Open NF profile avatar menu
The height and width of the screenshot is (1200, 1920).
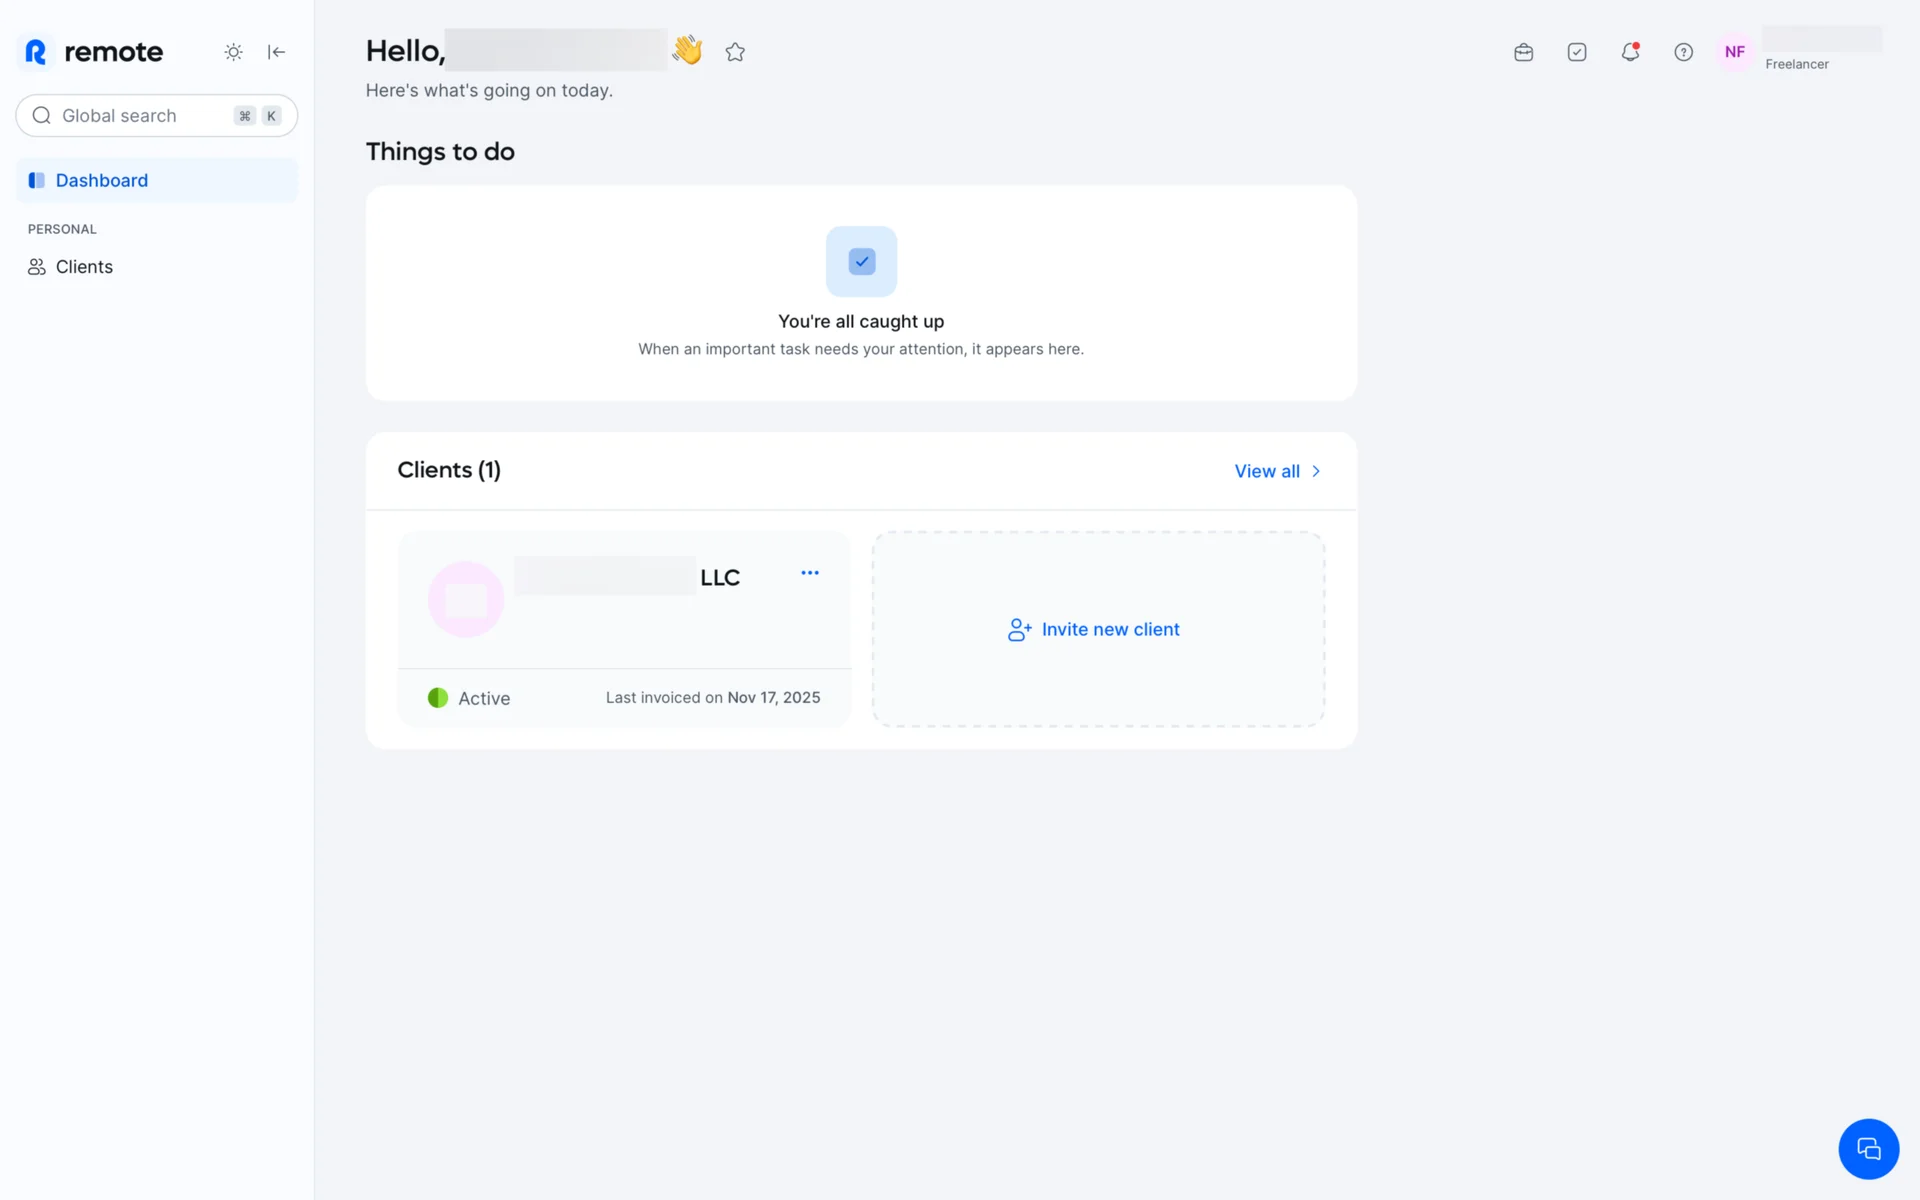point(1735,52)
